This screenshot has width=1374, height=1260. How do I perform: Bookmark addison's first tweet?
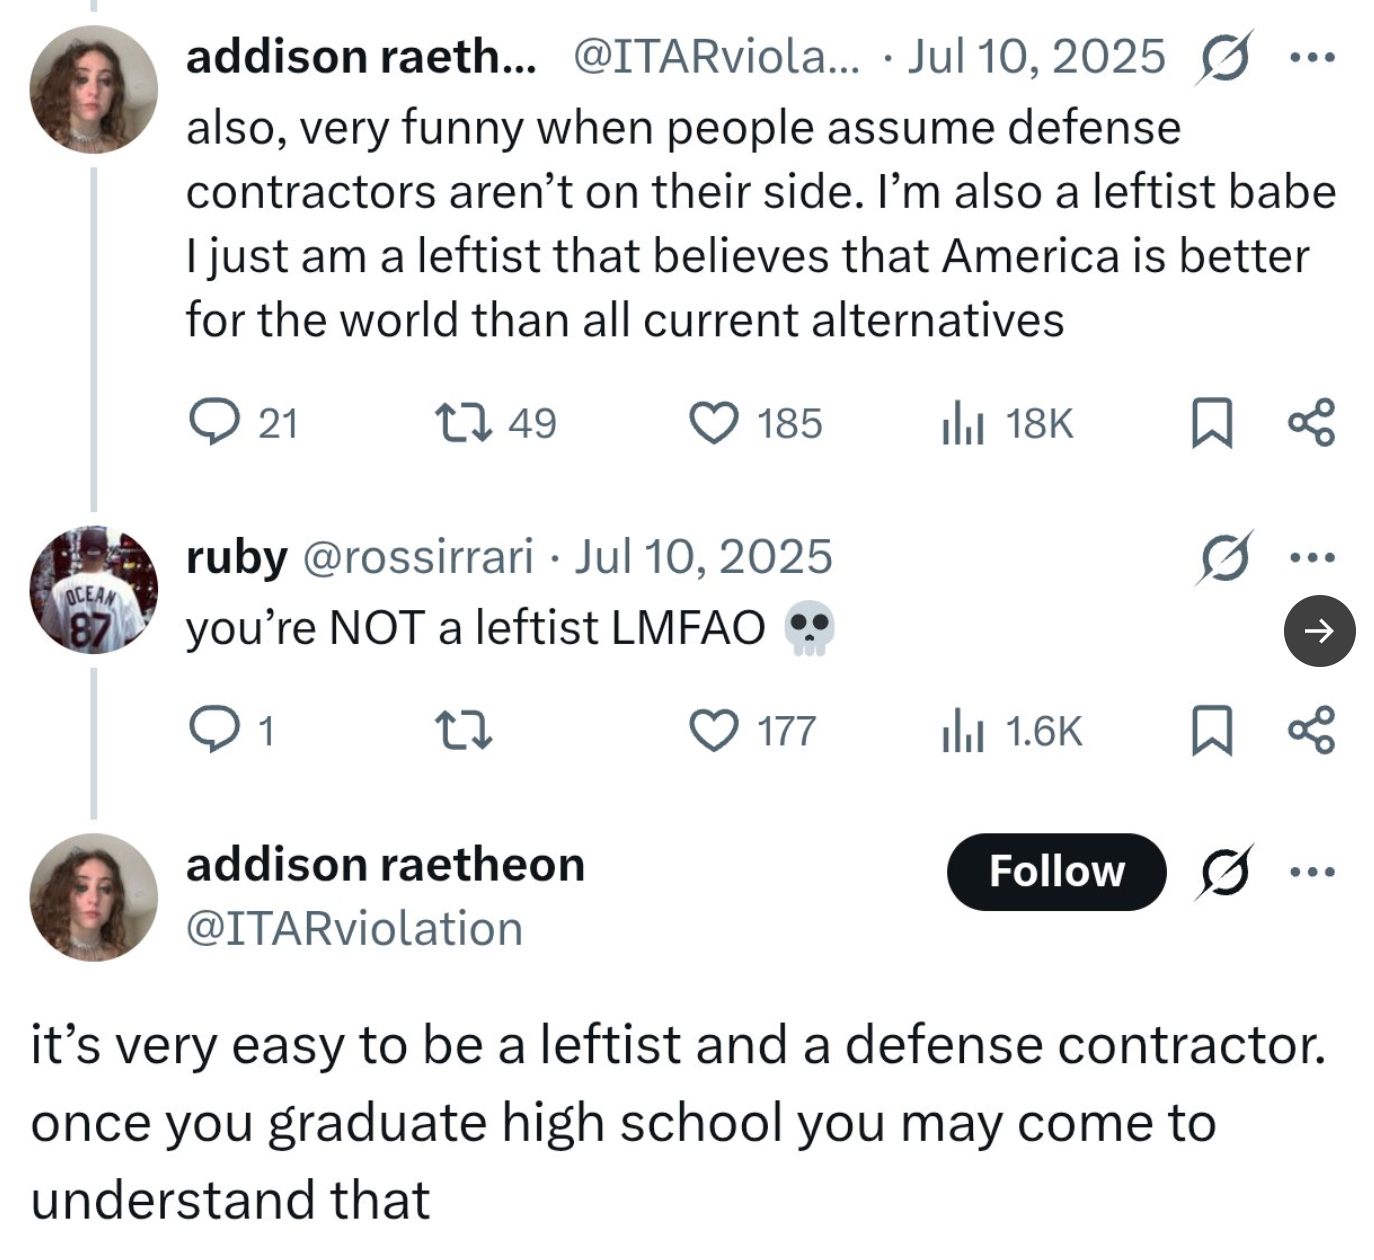[x=1210, y=423]
